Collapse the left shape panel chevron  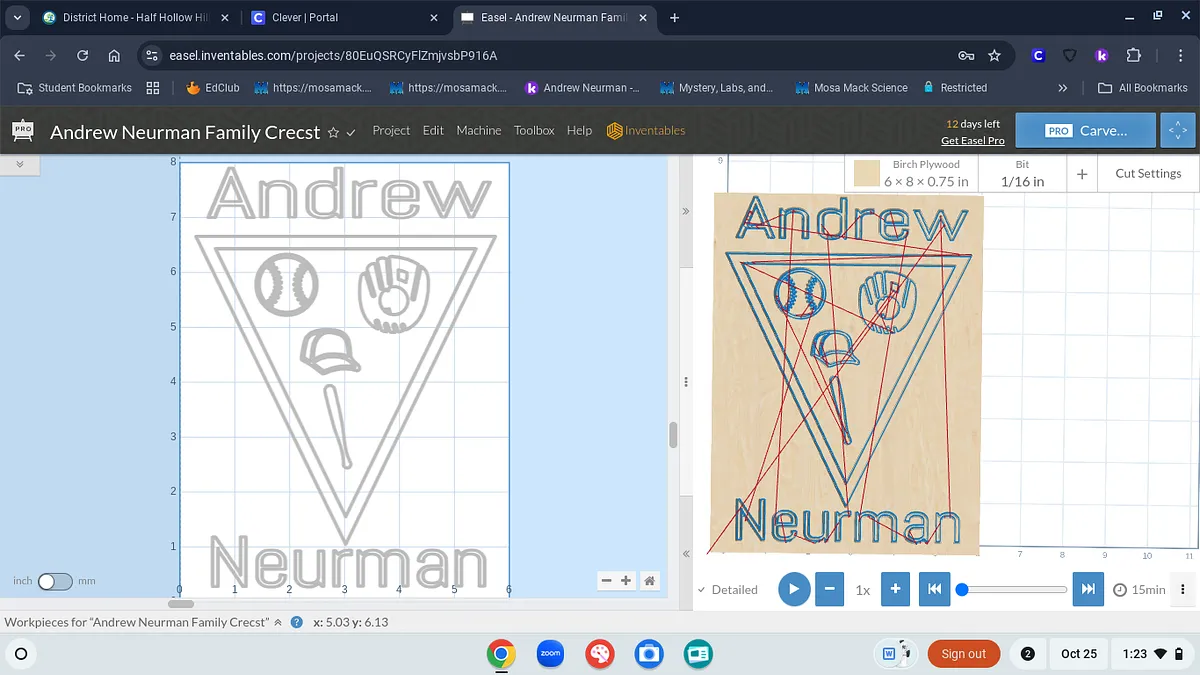tap(19, 163)
